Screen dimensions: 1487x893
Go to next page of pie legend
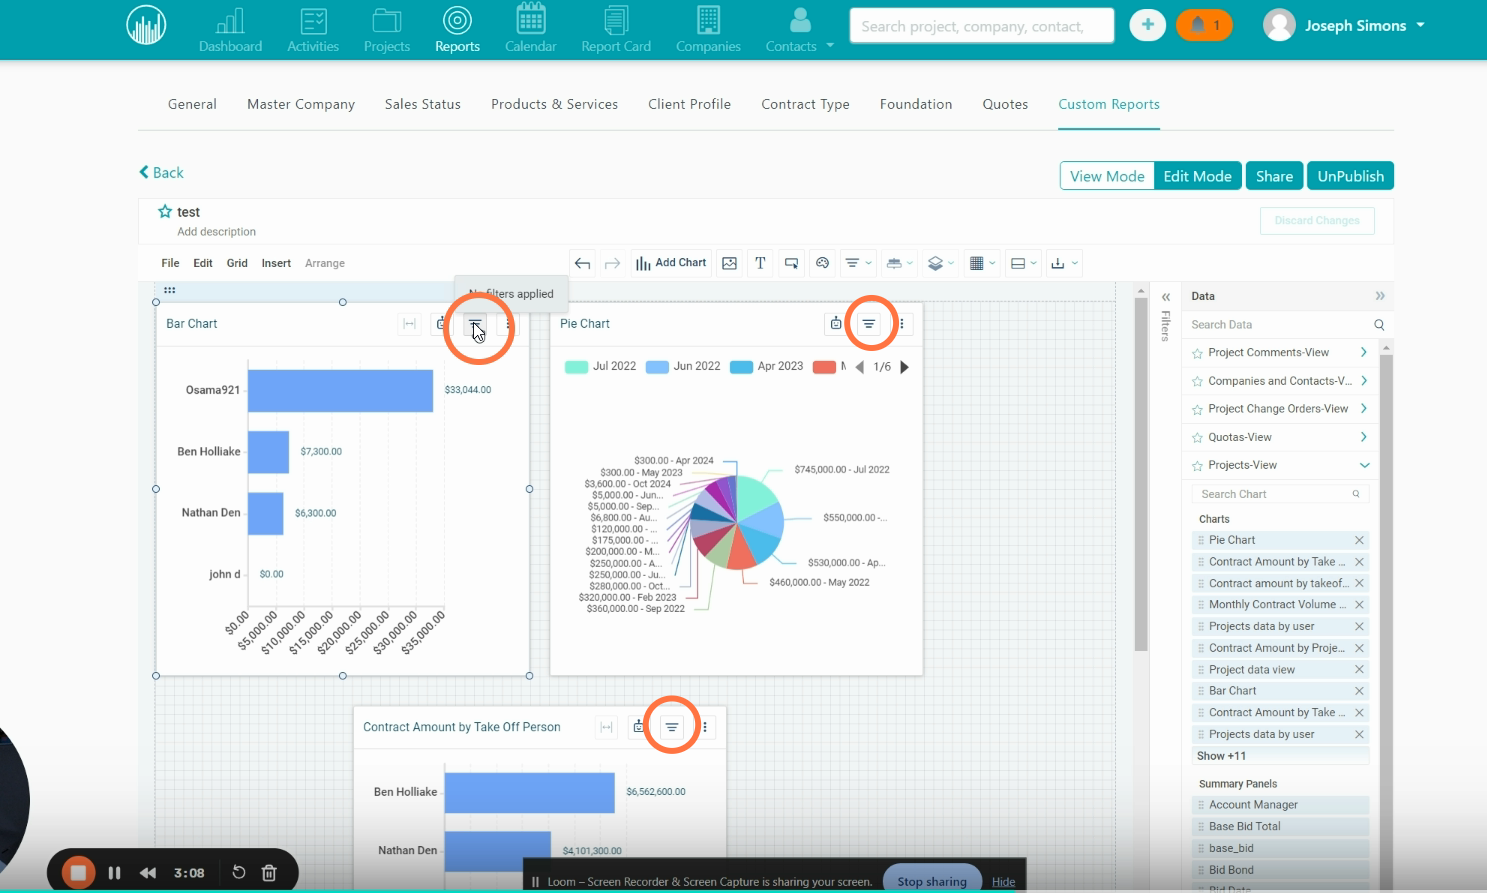point(904,367)
